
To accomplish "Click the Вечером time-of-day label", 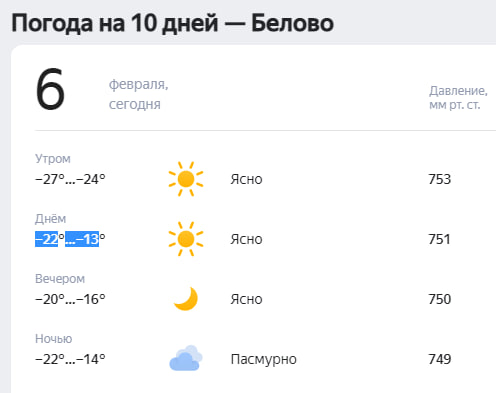I will click(60, 279).
